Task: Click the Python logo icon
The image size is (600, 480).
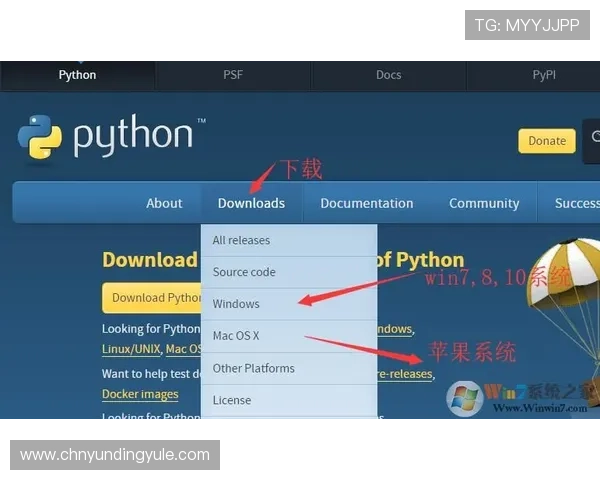Action: [x=40, y=138]
